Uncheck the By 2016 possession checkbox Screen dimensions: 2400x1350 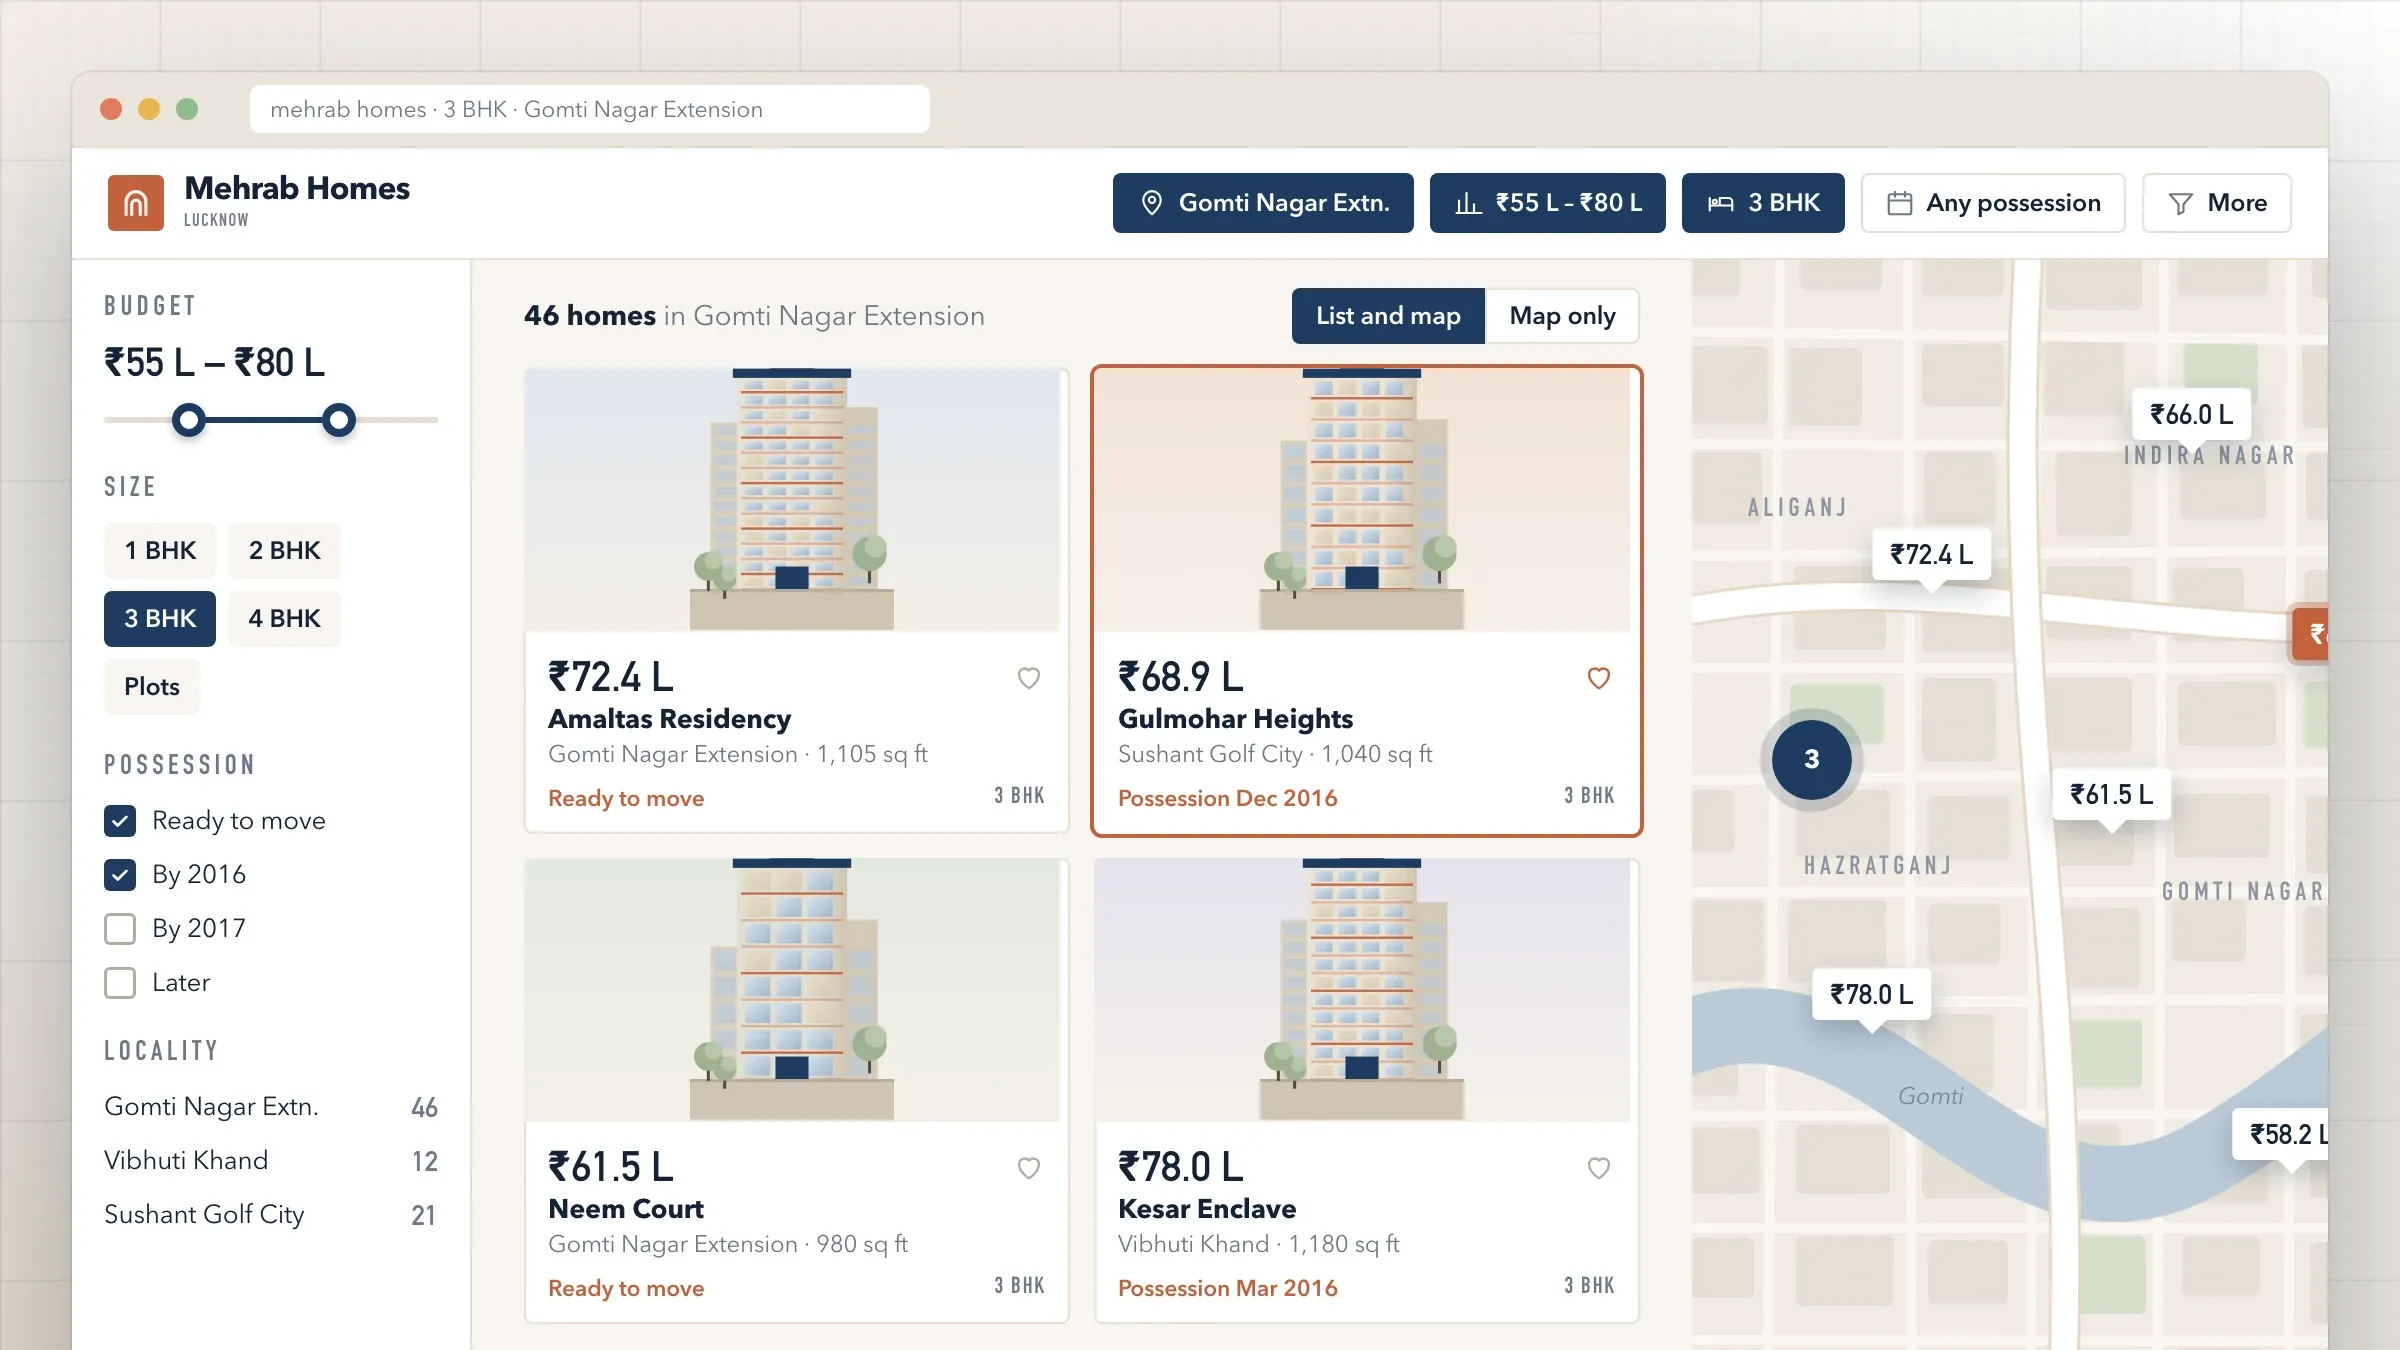pos(120,875)
